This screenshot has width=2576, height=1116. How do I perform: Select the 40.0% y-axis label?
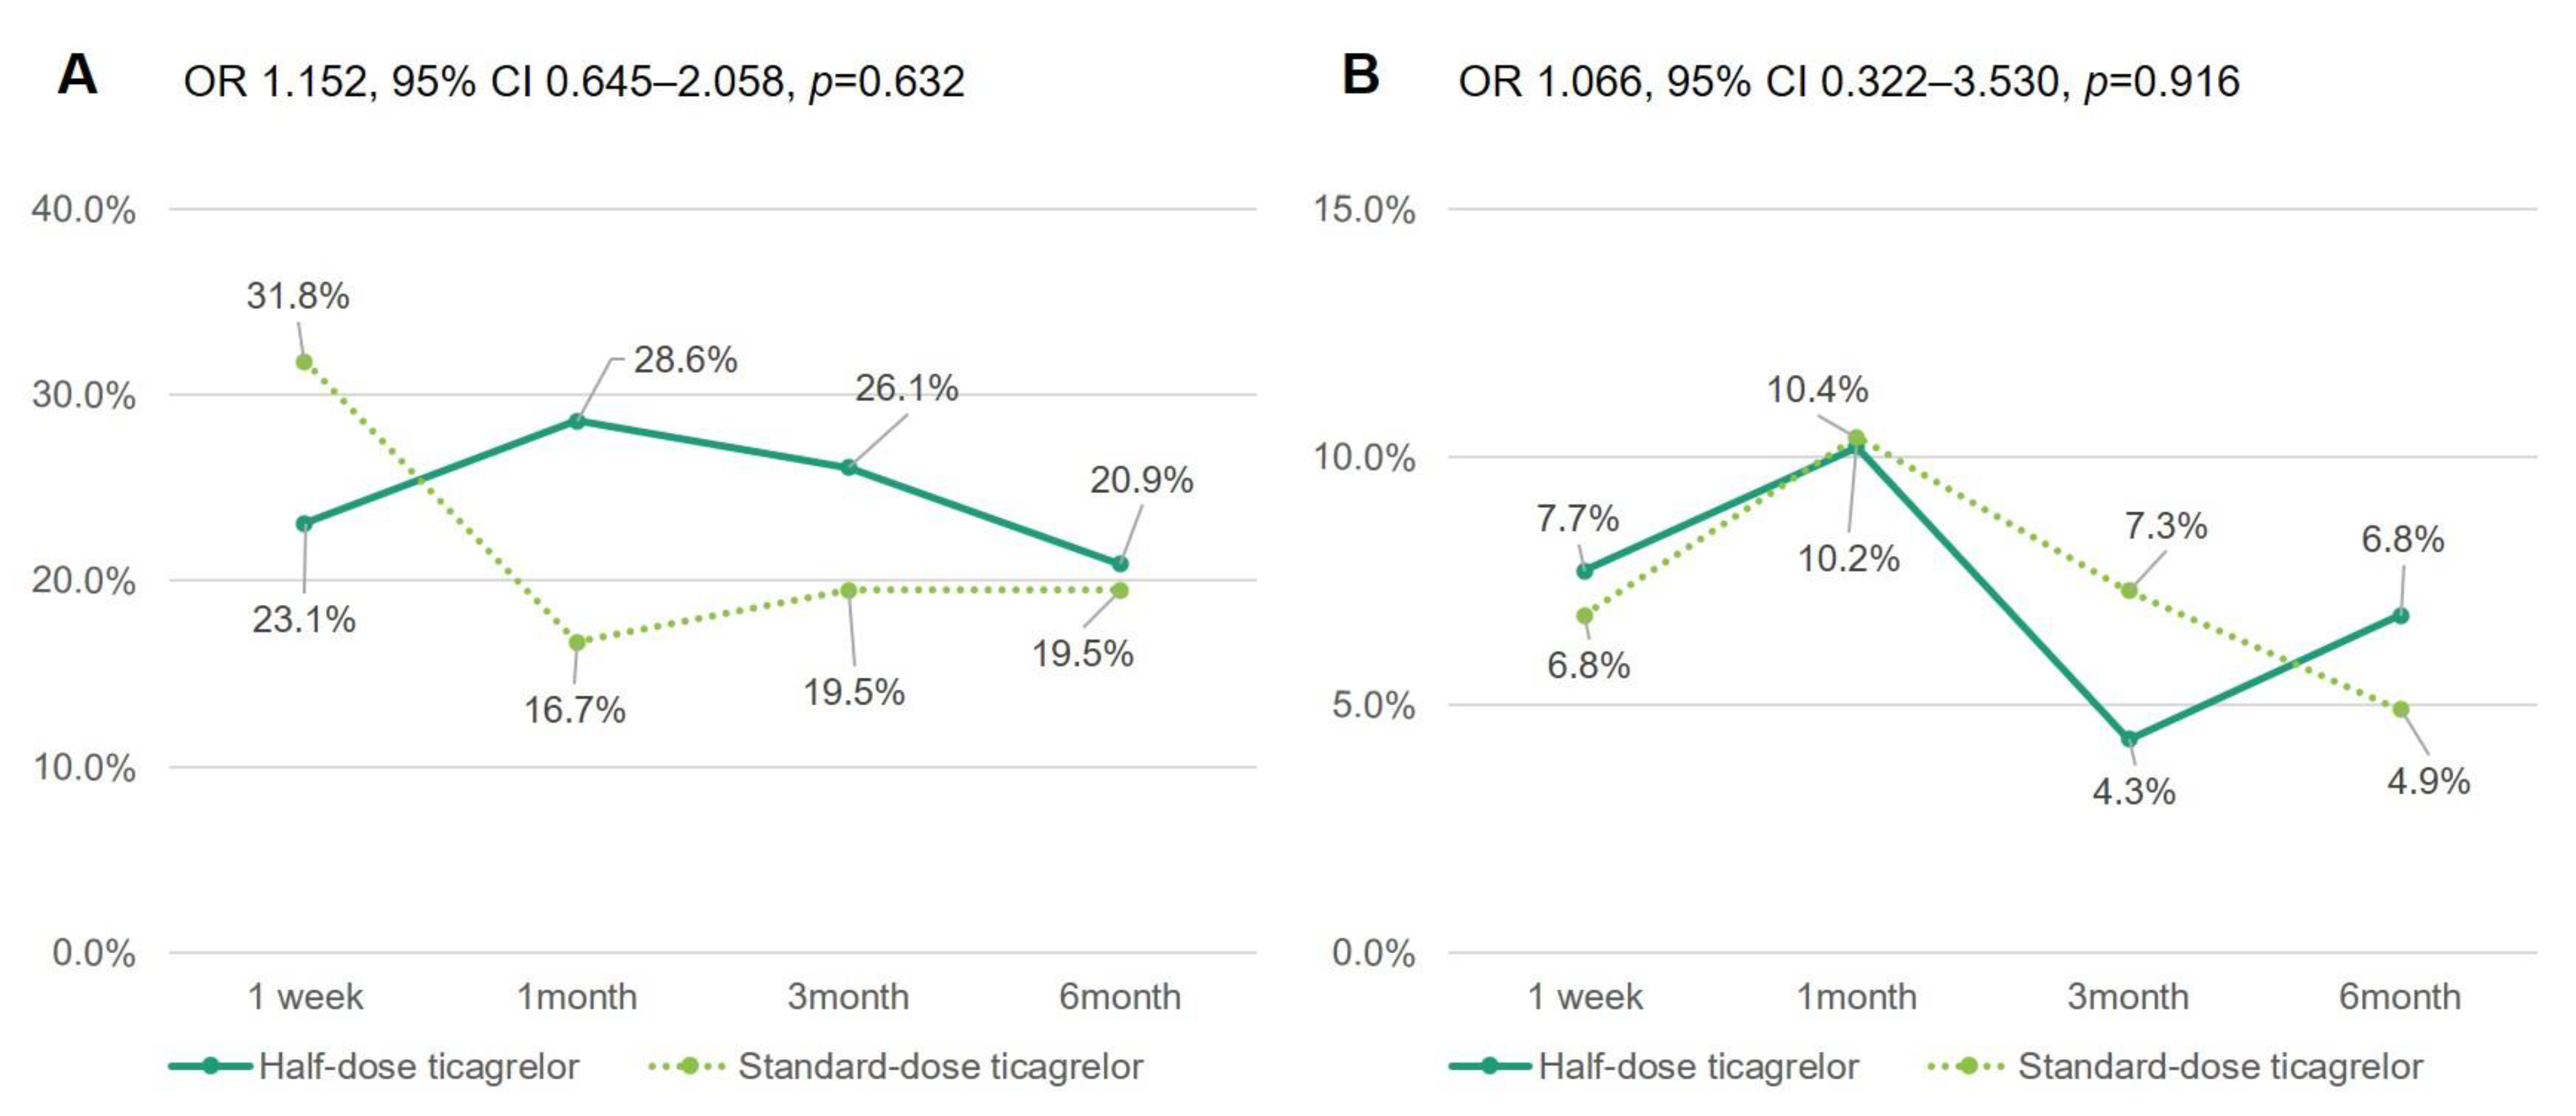tap(83, 210)
